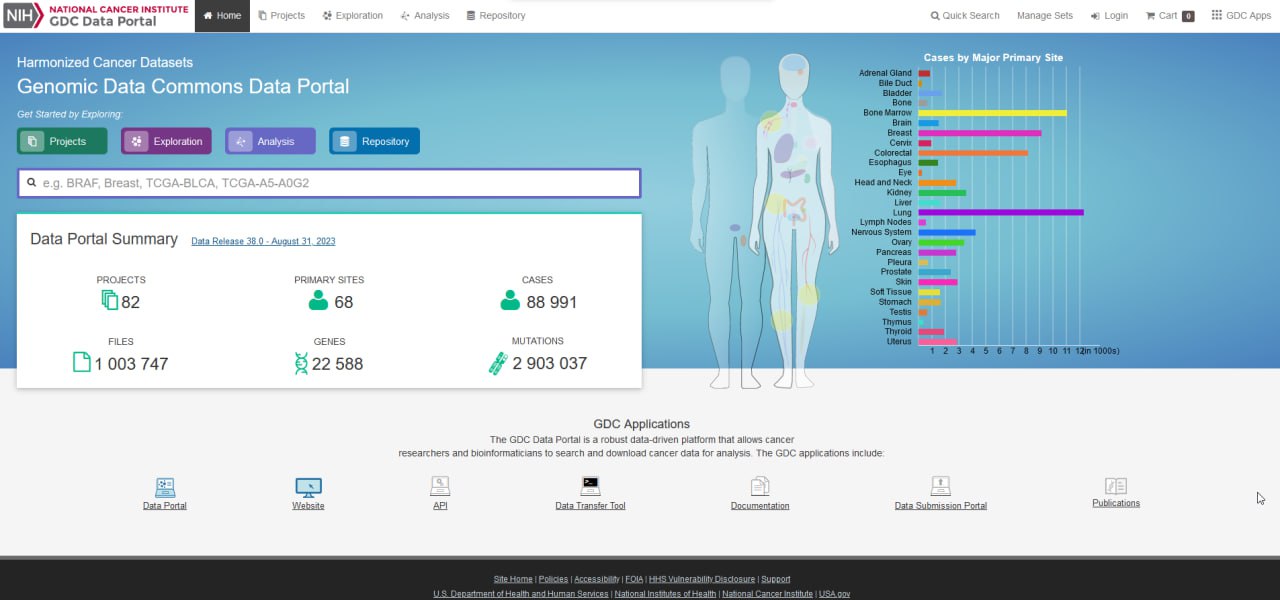
Task: Open the Data Portal text link
Action: [165, 506]
